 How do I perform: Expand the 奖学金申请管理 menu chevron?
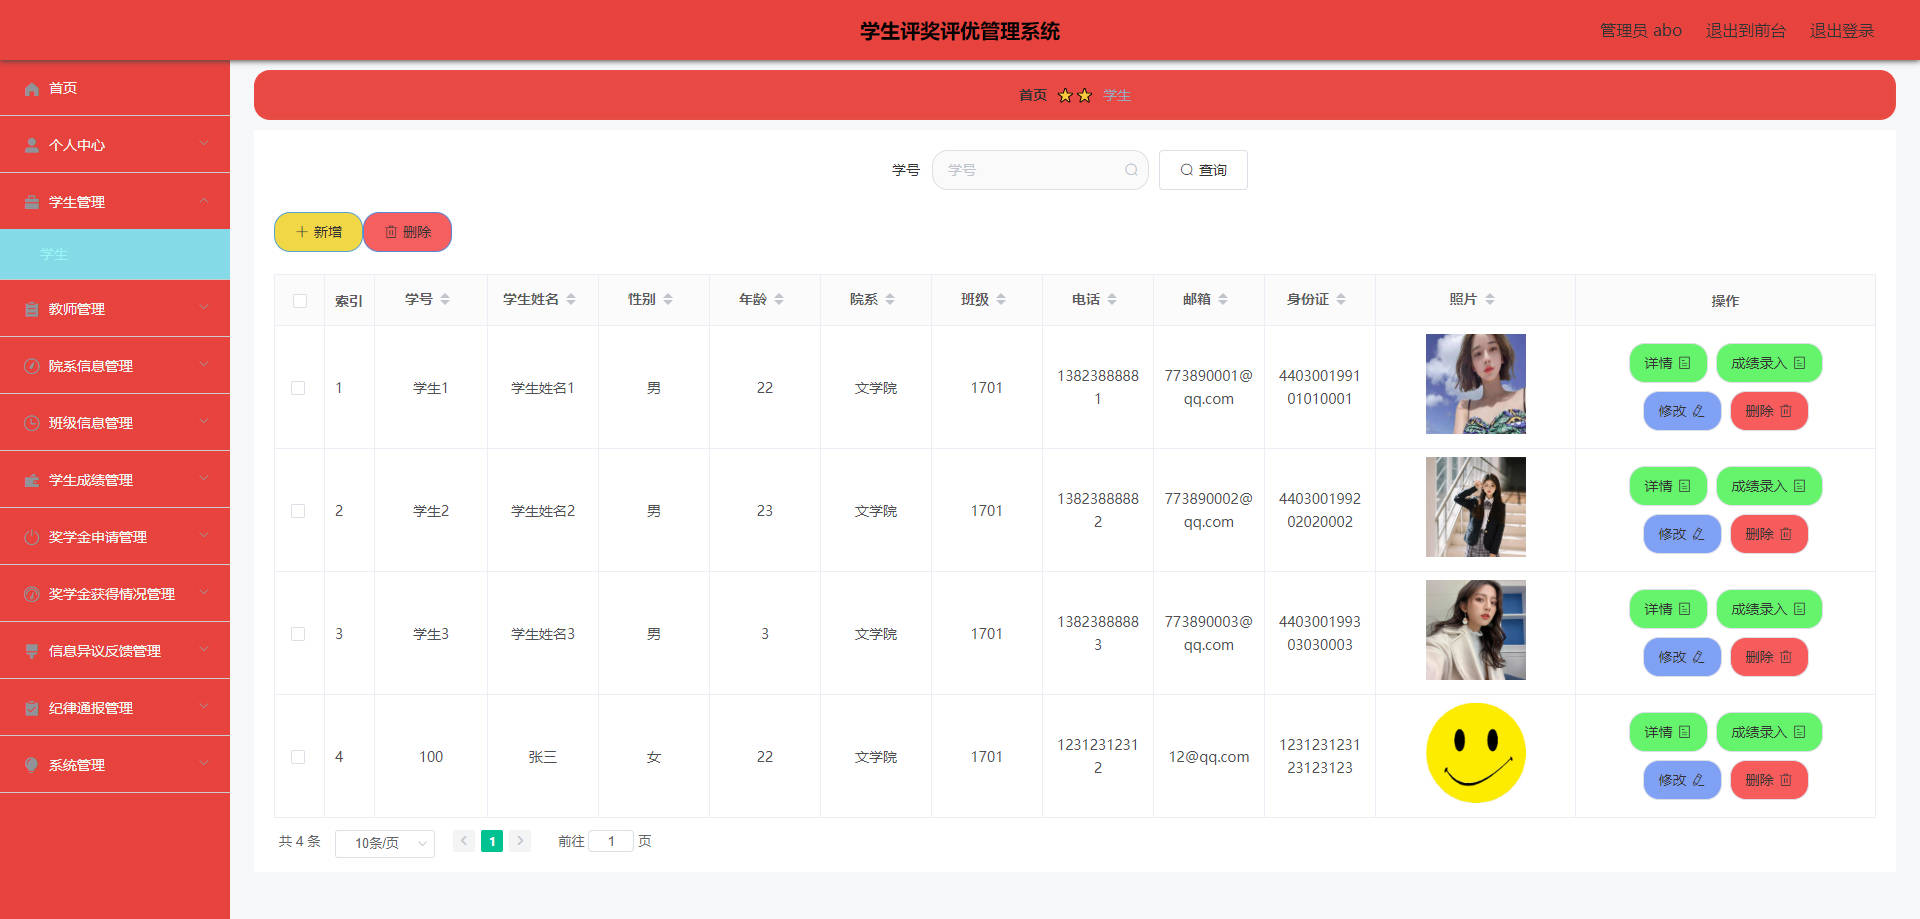(x=204, y=536)
